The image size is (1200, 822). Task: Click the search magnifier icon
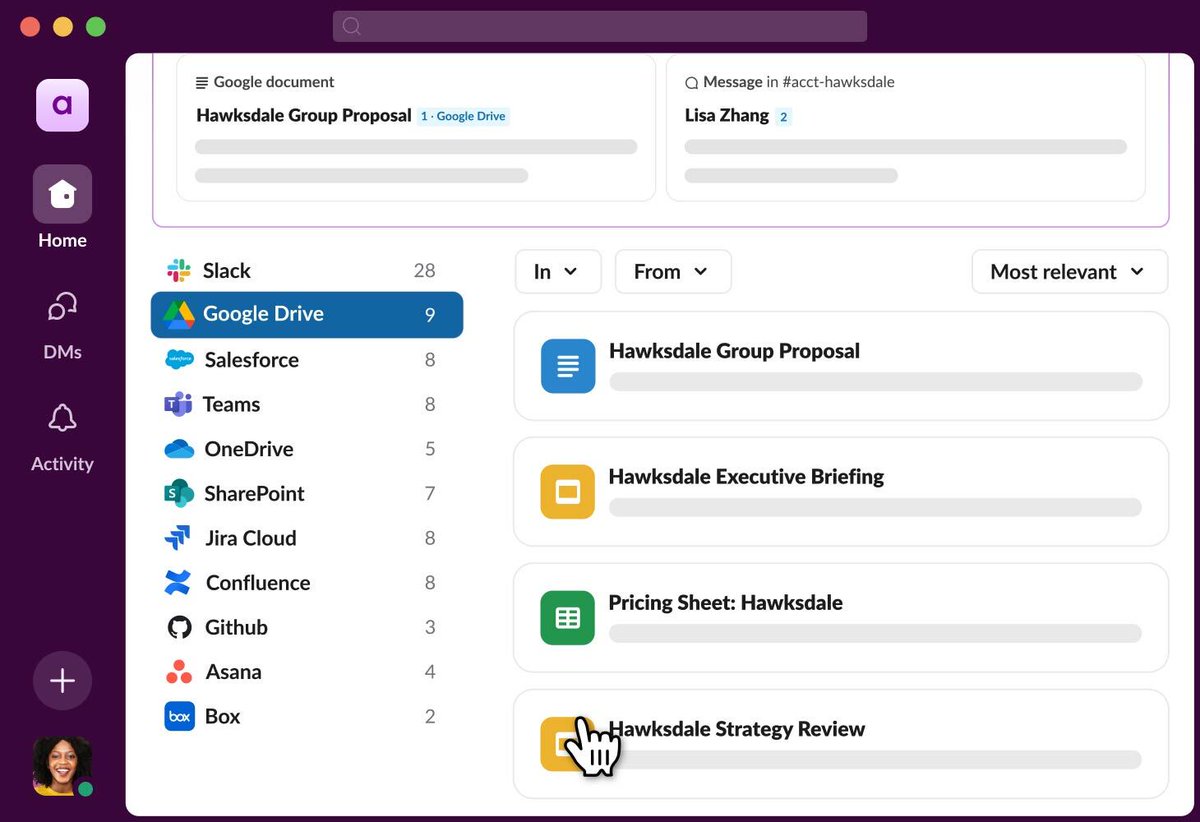click(x=351, y=26)
